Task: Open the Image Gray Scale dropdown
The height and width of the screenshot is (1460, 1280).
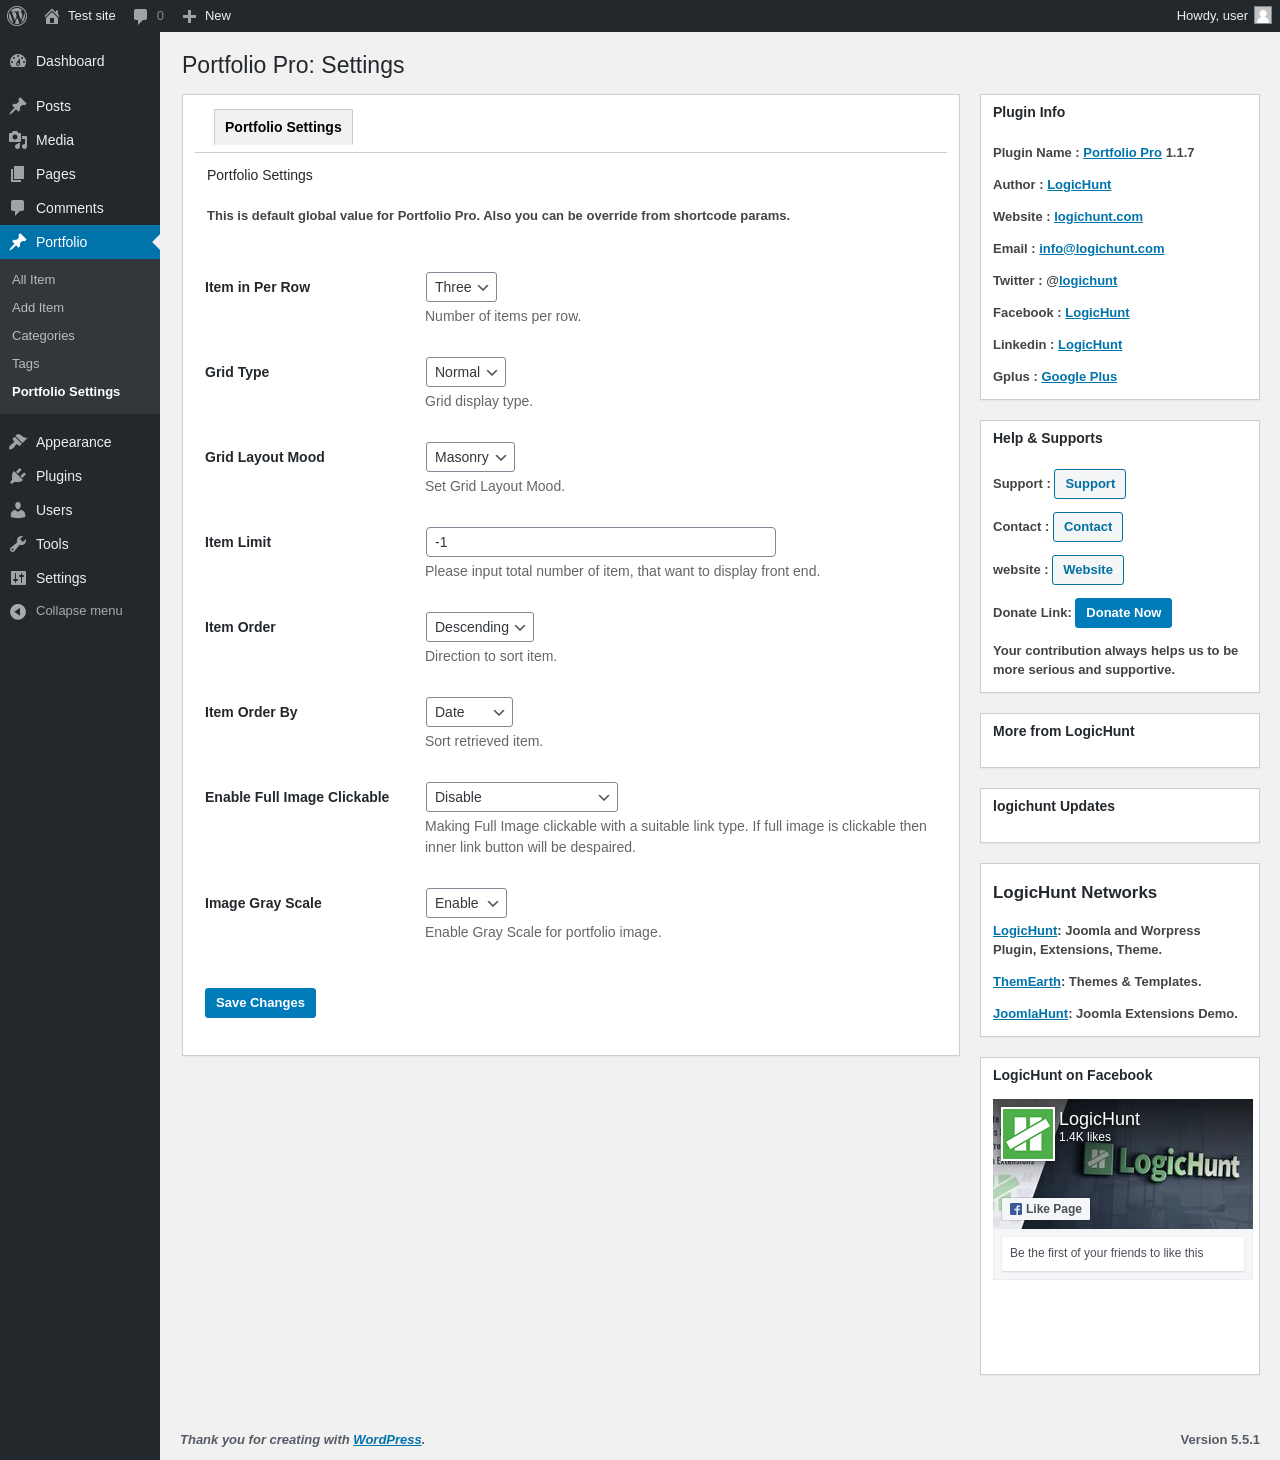Action: click(466, 903)
